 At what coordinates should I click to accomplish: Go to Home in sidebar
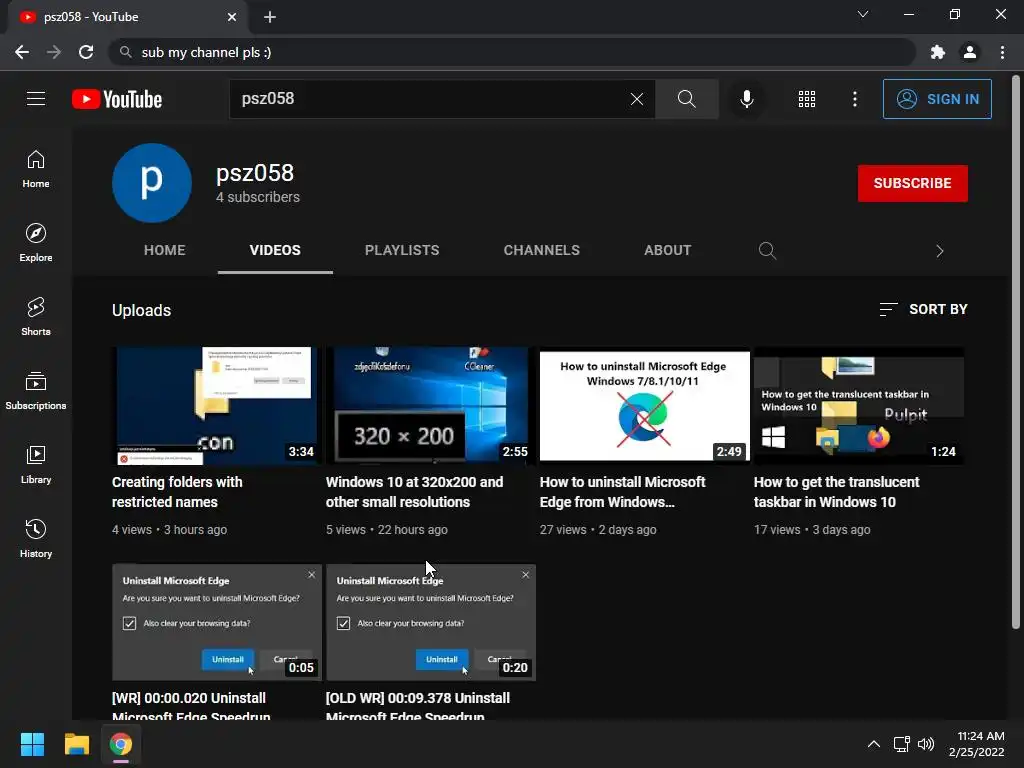(36, 169)
